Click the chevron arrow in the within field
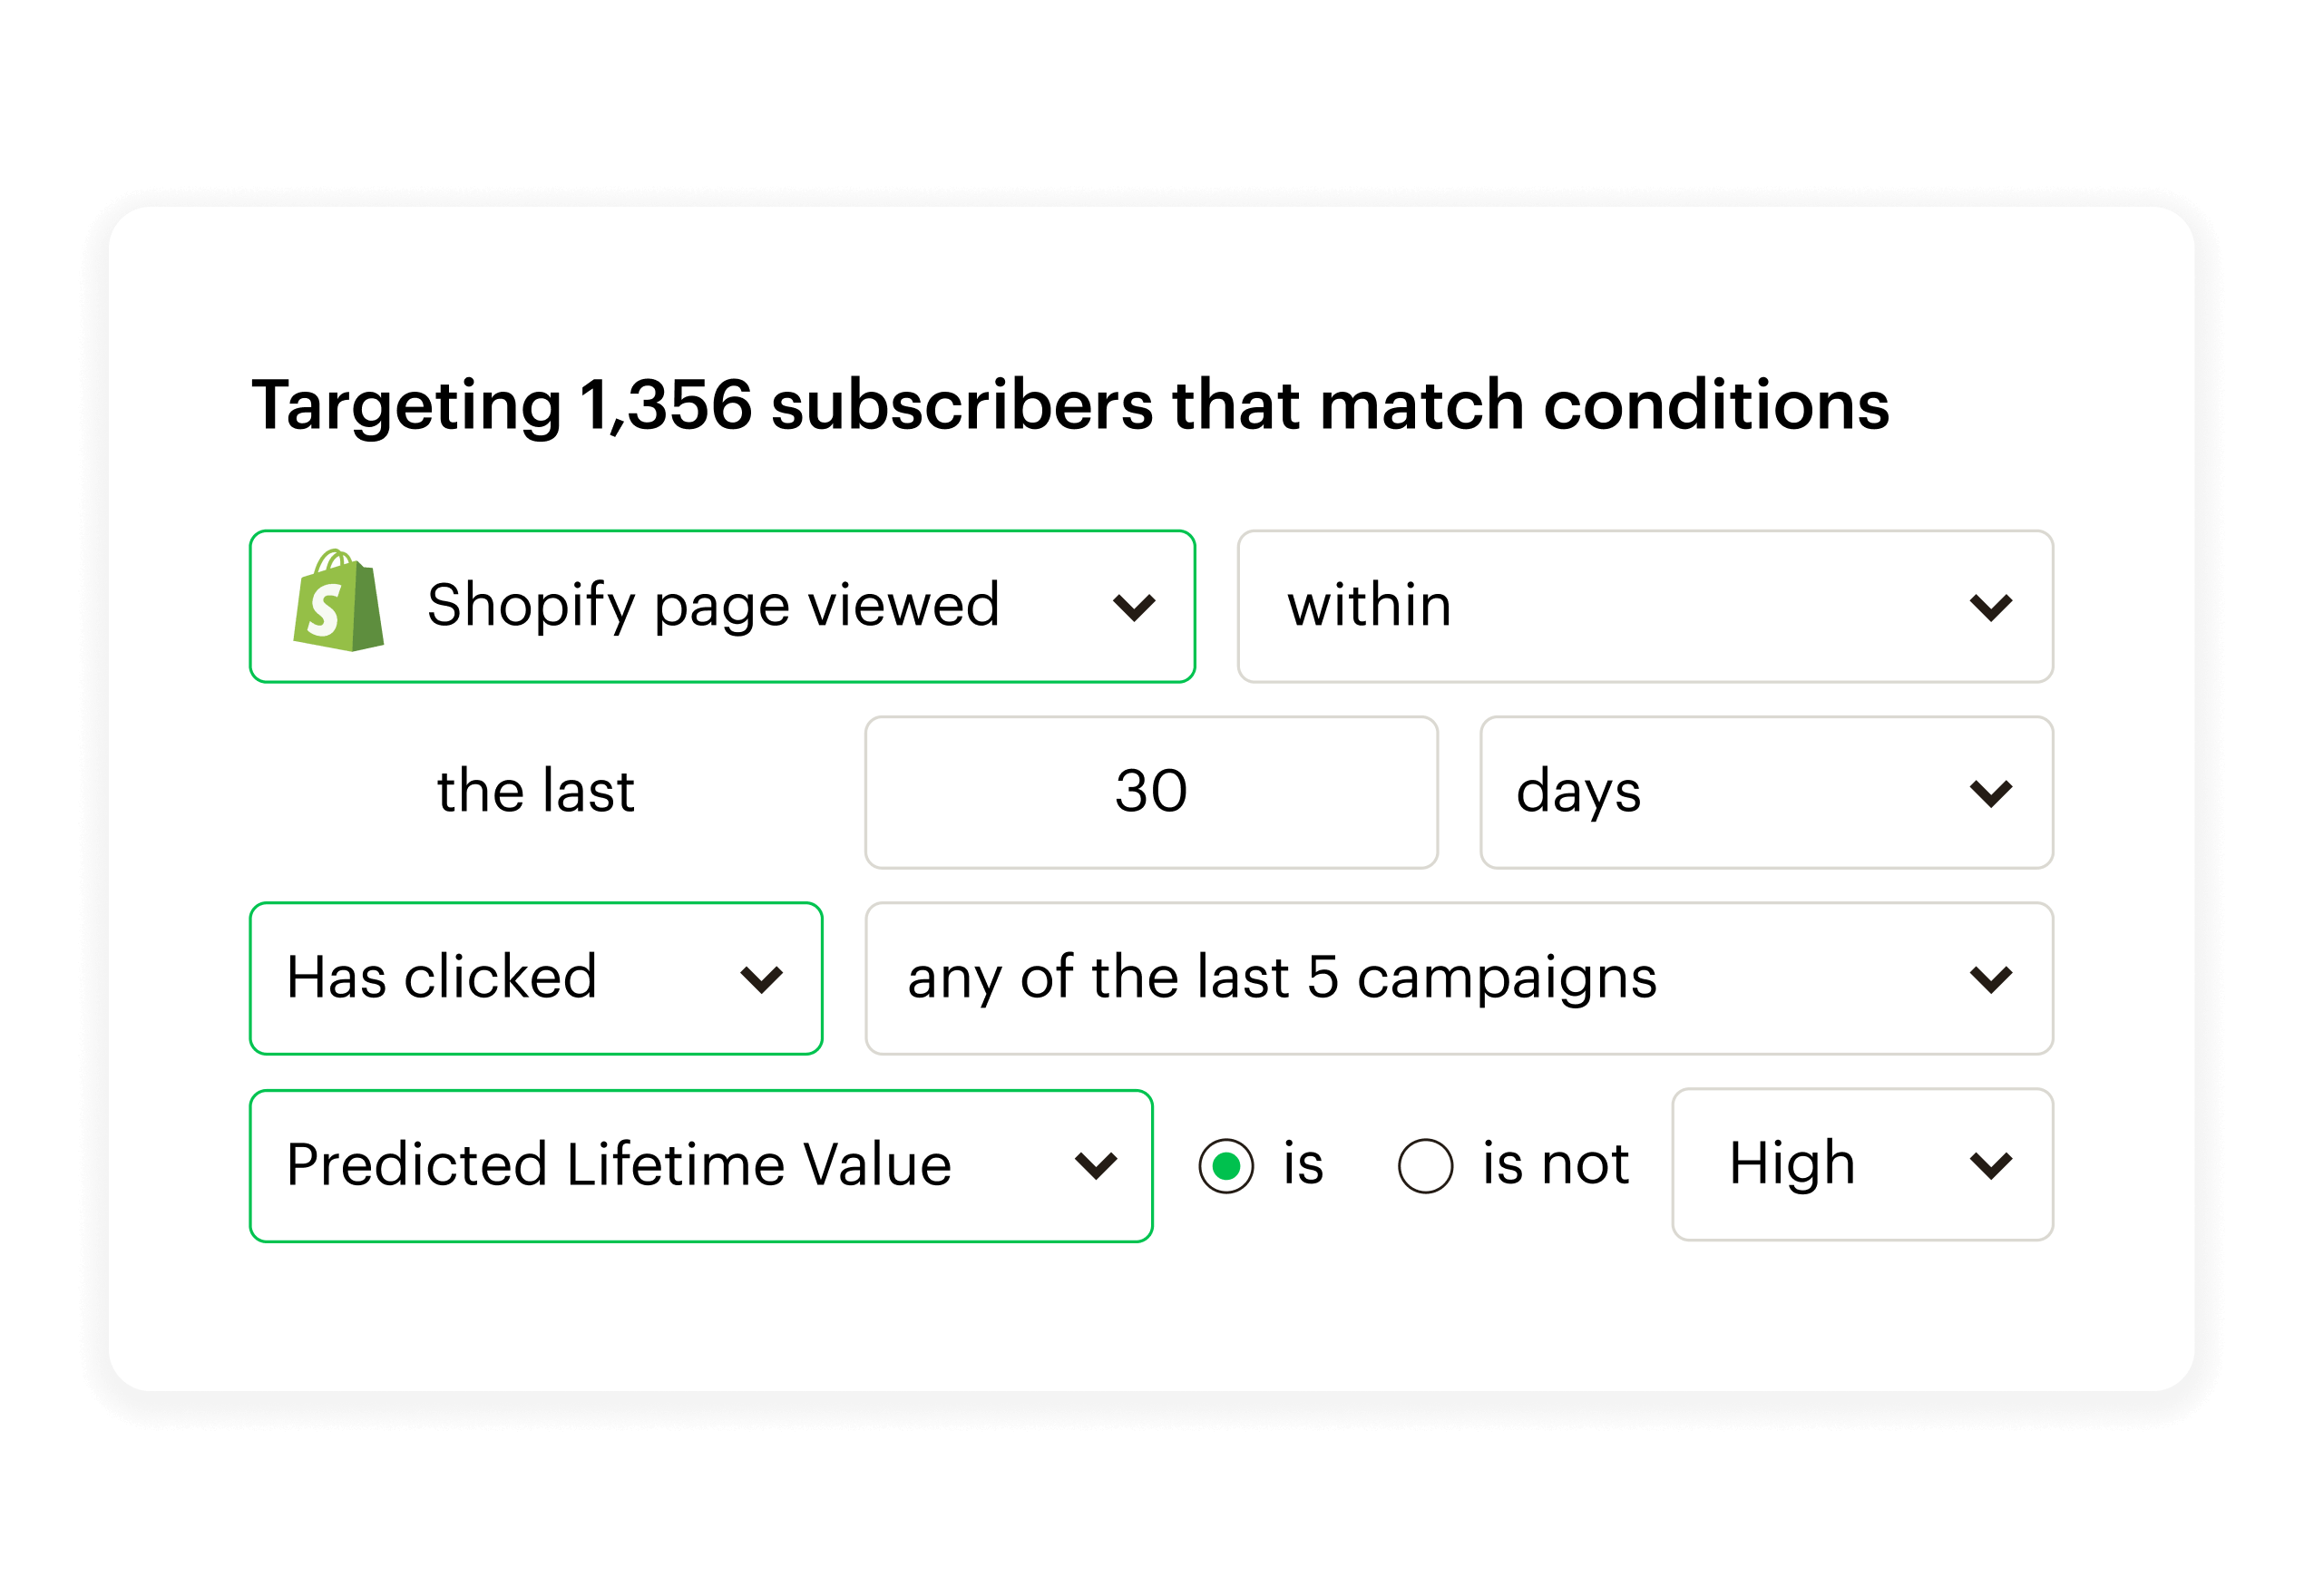This screenshot has width=2304, height=1596. (1990, 607)
